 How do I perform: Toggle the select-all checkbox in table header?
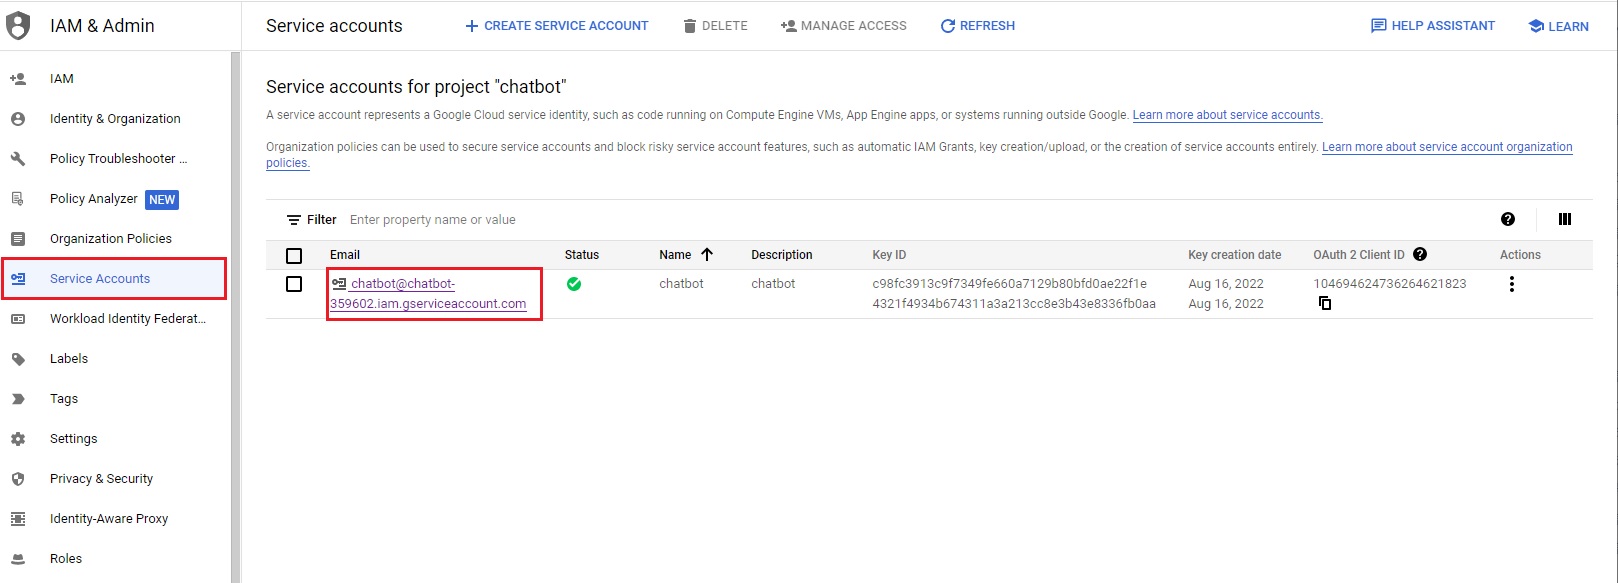(x=294, y=256)
